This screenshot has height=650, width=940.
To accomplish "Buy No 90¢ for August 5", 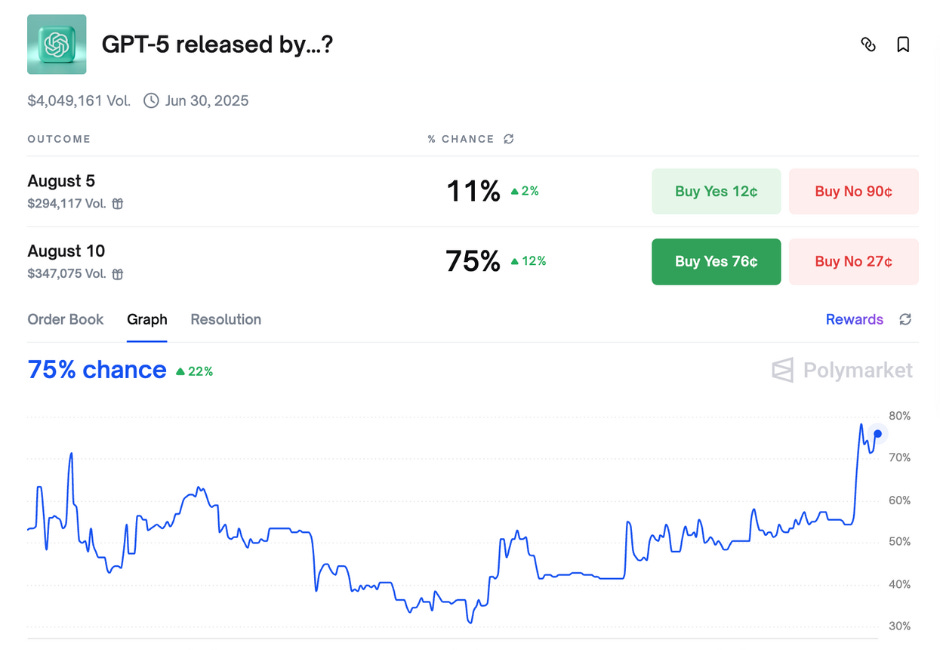I will [853, 191].
